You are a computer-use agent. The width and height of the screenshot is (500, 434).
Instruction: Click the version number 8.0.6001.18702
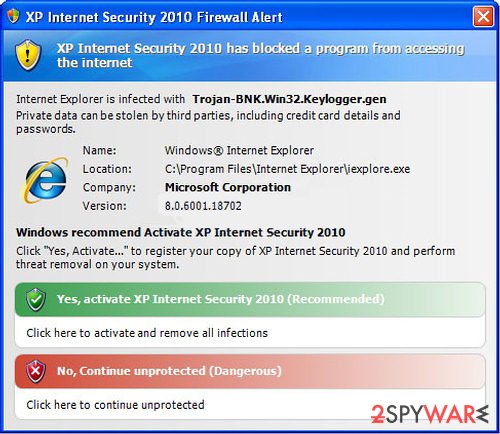point(203,206)
